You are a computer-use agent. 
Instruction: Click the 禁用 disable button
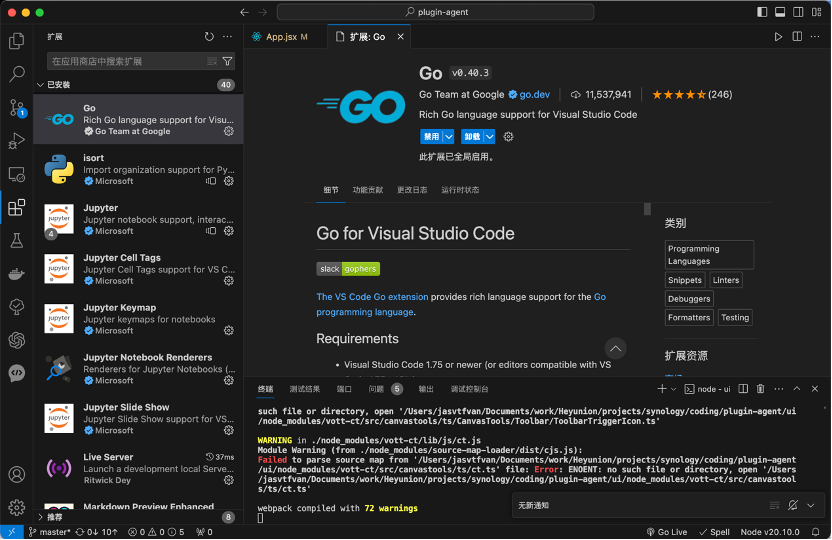point(431,137)
